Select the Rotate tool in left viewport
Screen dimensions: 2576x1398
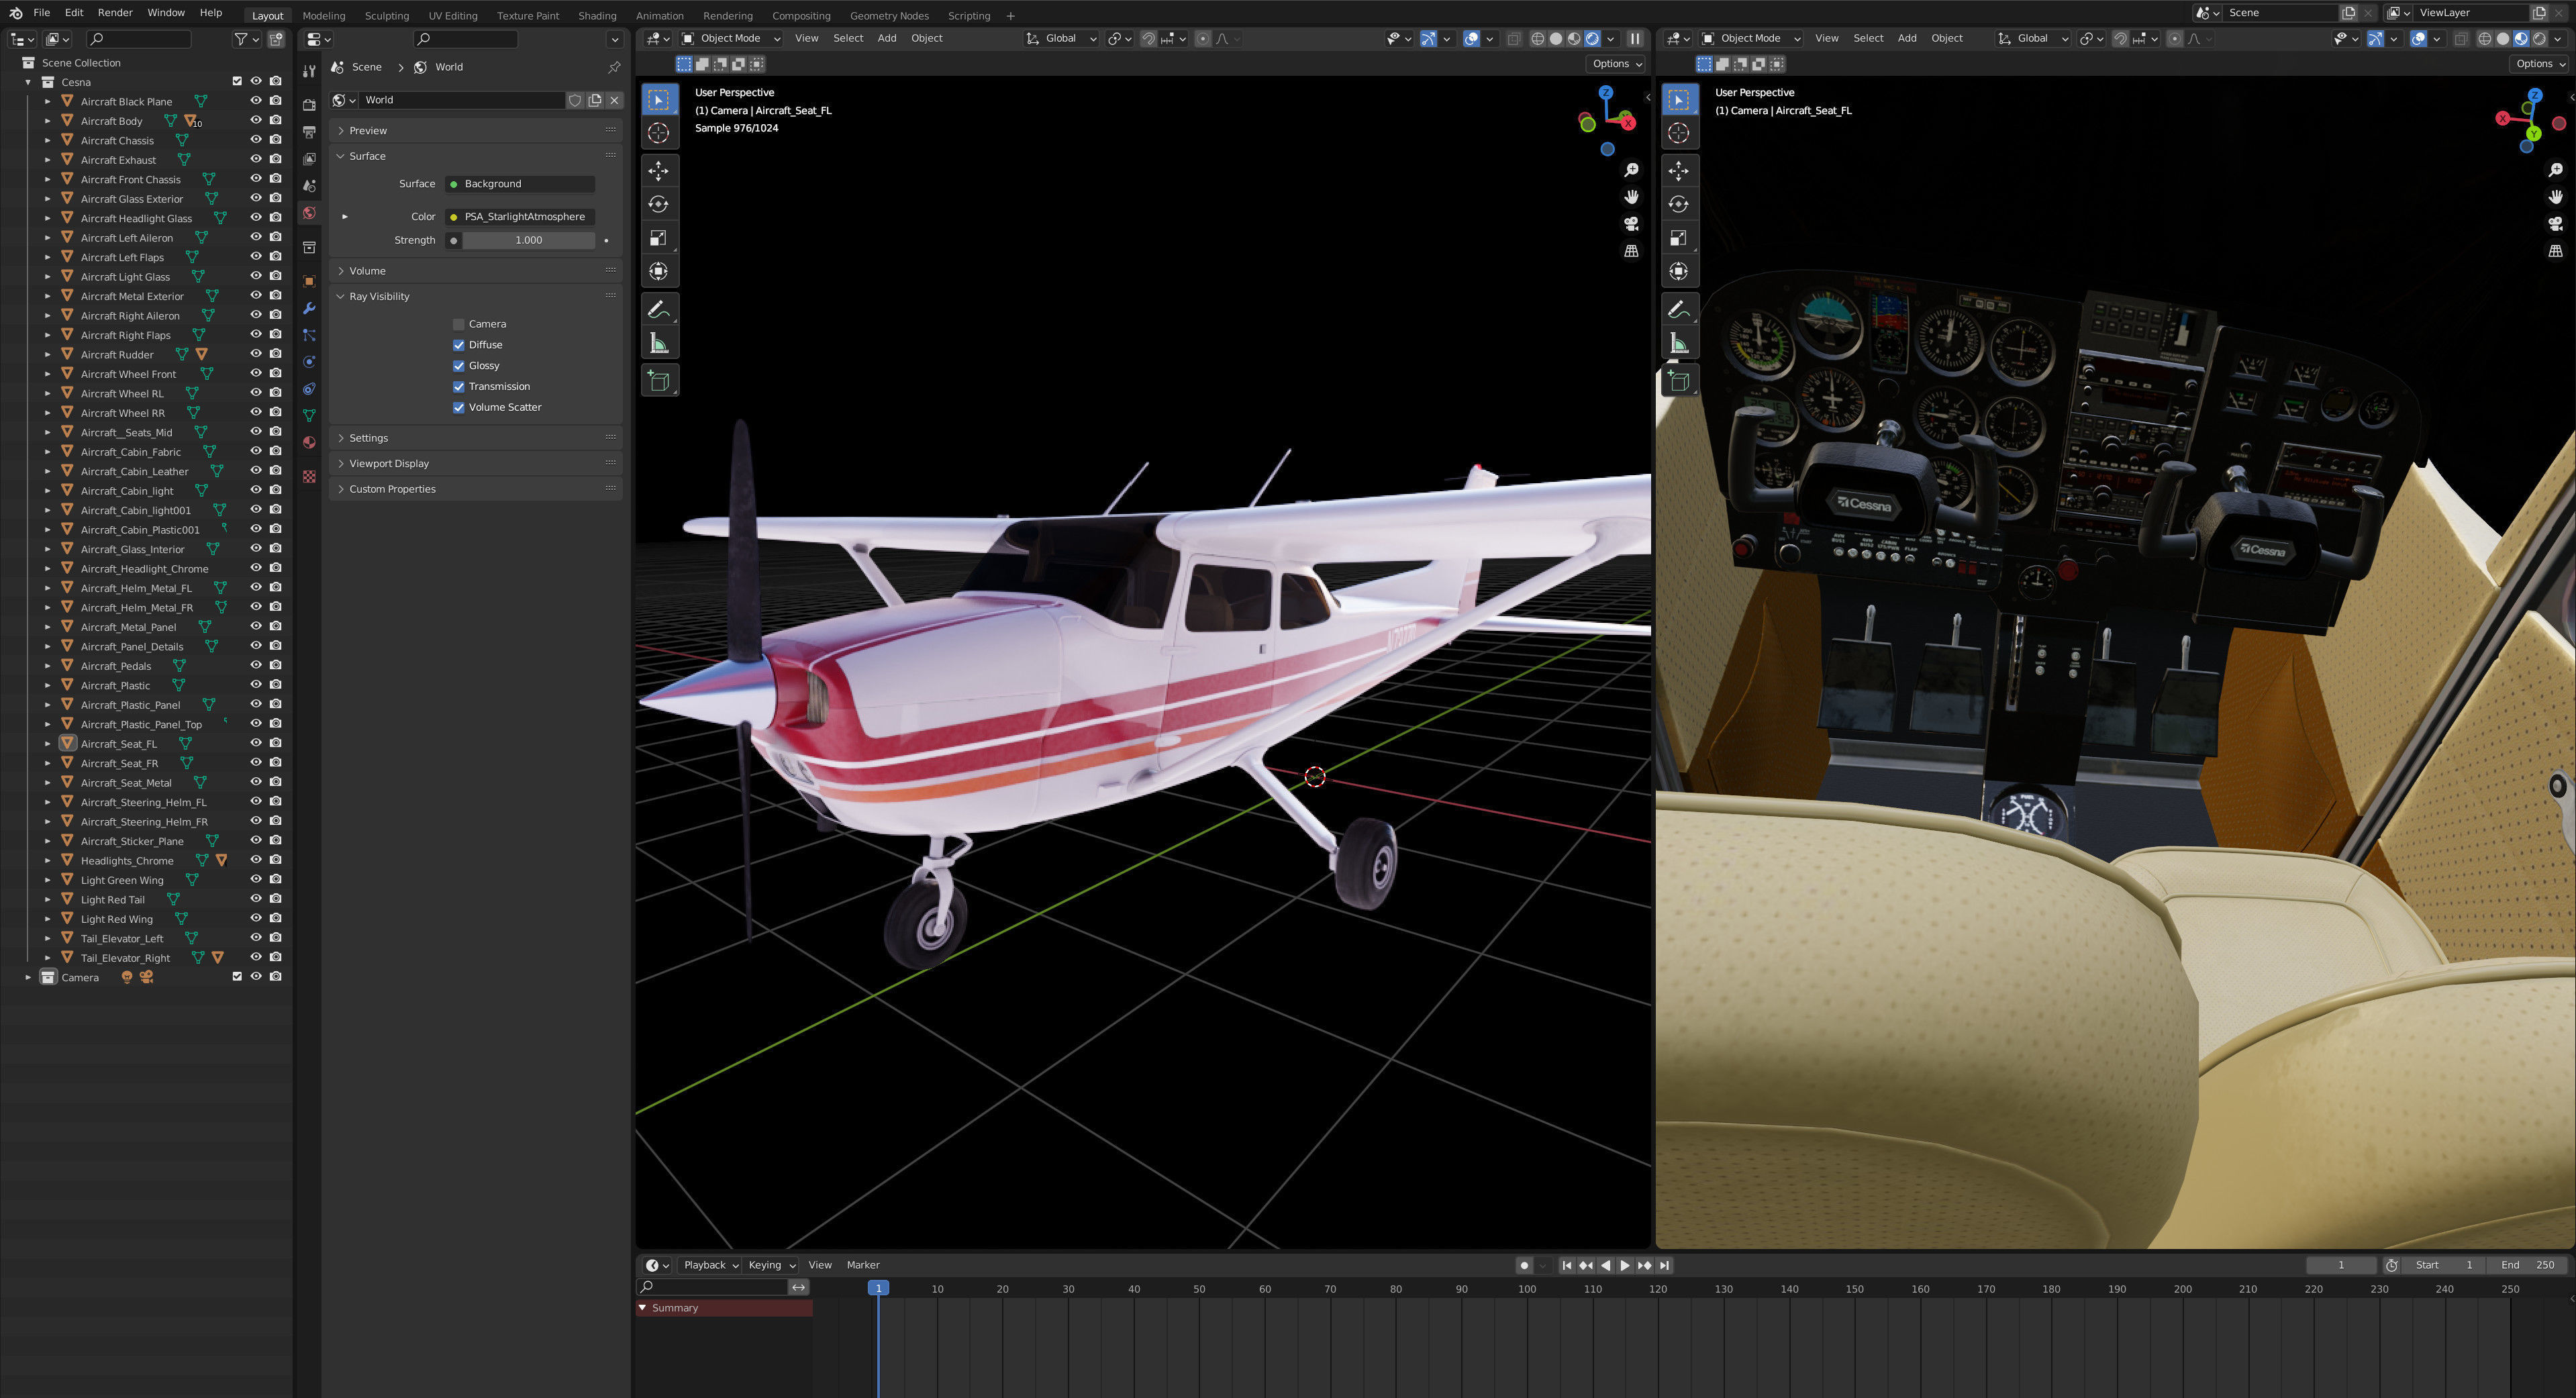pyautogui.click(x=658, y=204)
